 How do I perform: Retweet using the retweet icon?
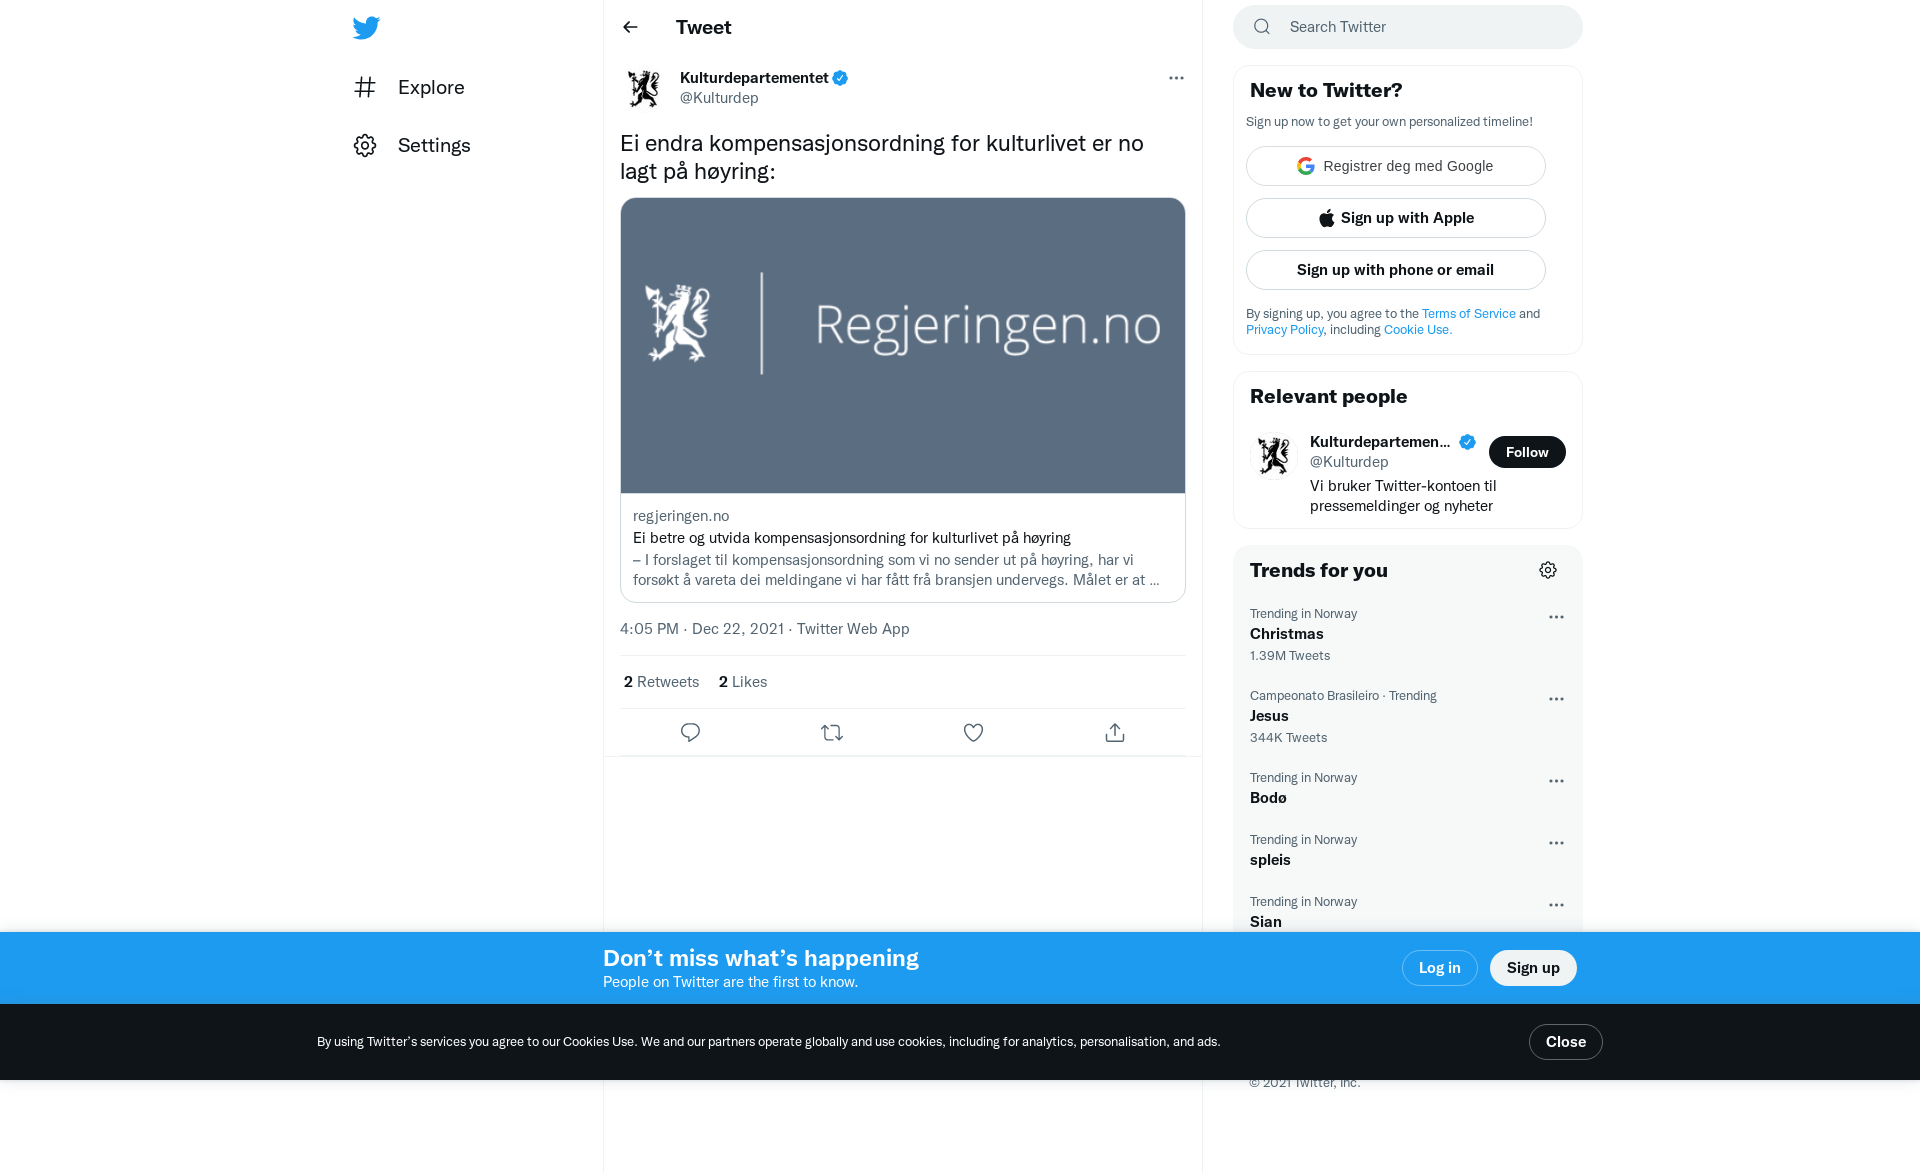[x=832, y=733]
